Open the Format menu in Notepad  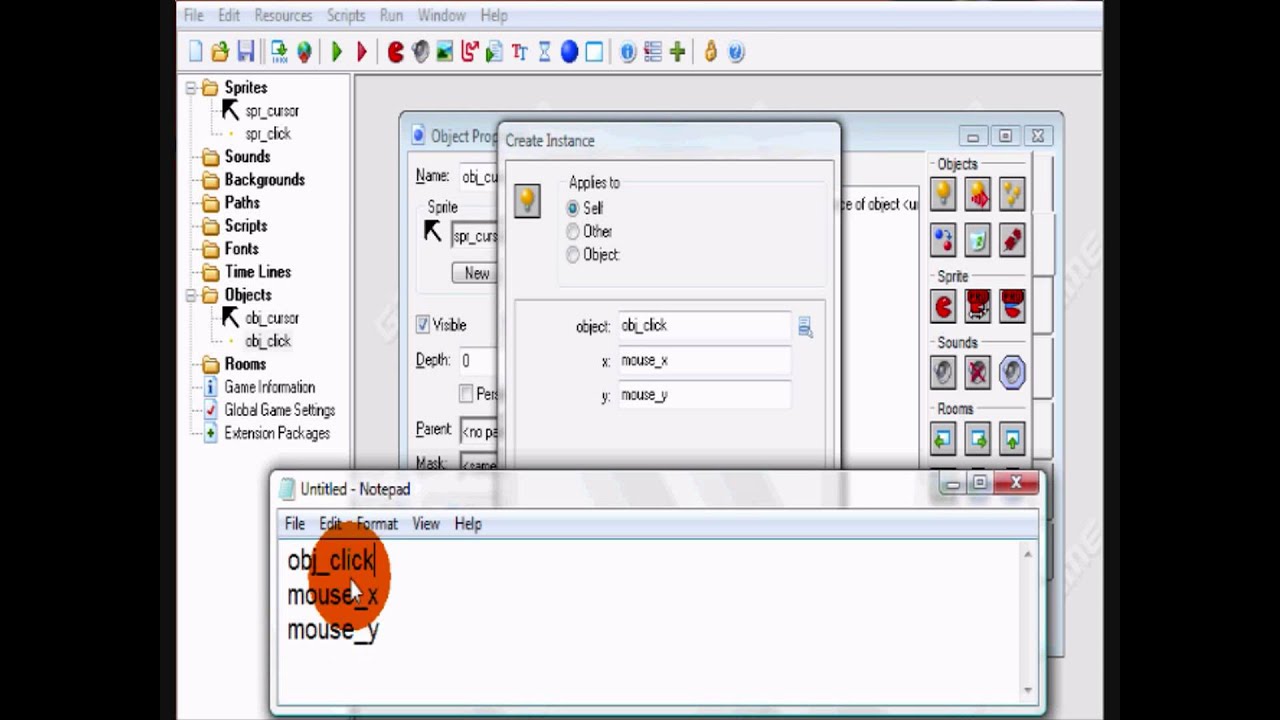[x=377, y=524]
